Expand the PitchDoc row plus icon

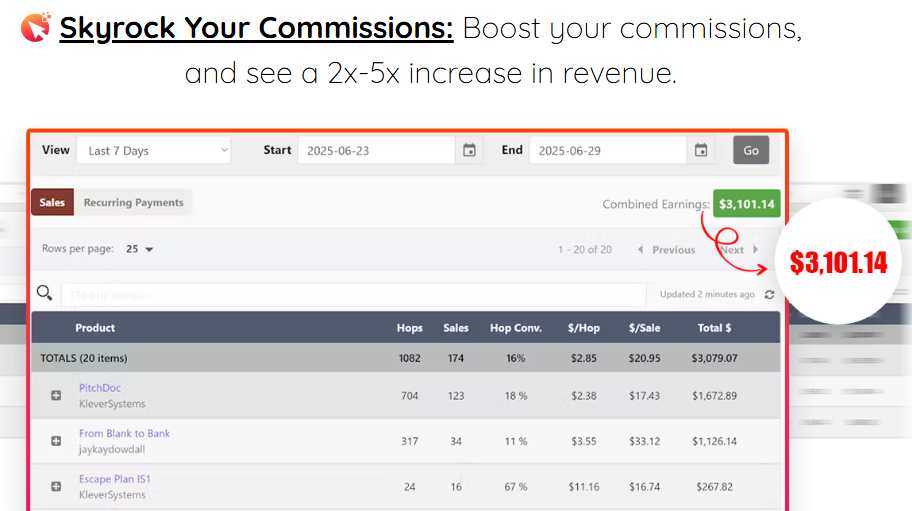[56, 396]
